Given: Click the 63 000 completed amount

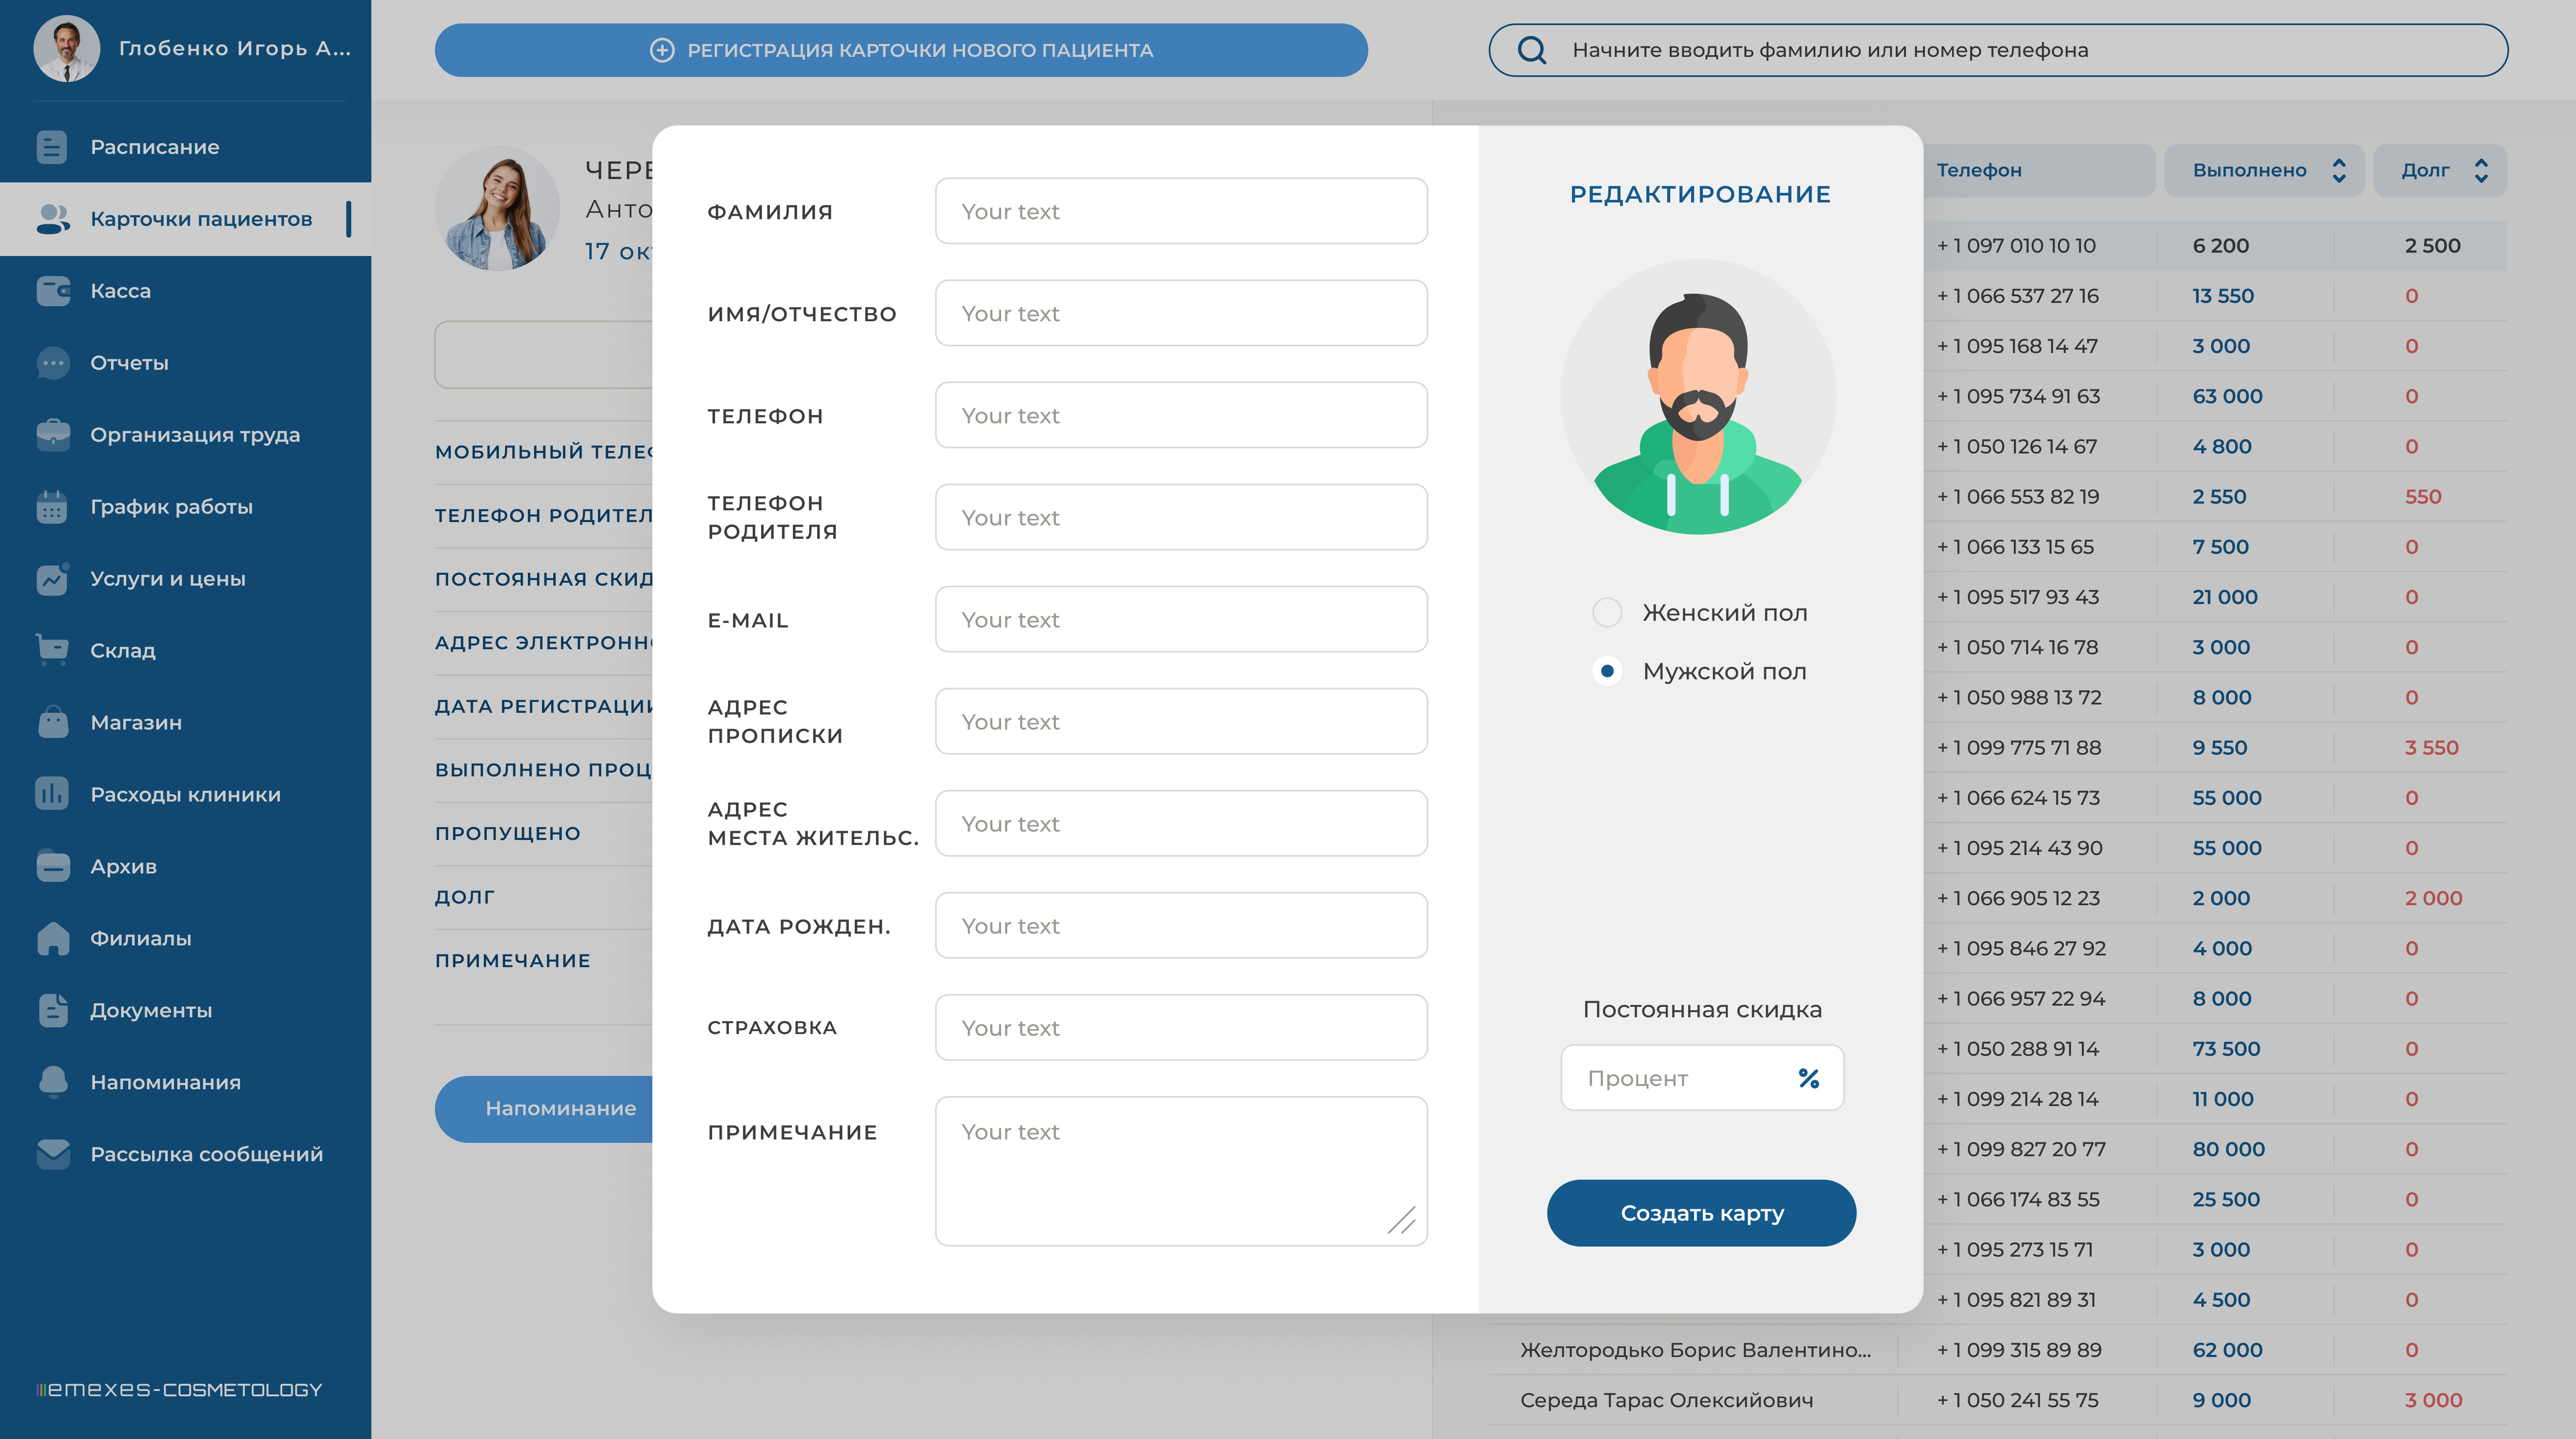Looking at the screenshot, I should click(2227, 396).
